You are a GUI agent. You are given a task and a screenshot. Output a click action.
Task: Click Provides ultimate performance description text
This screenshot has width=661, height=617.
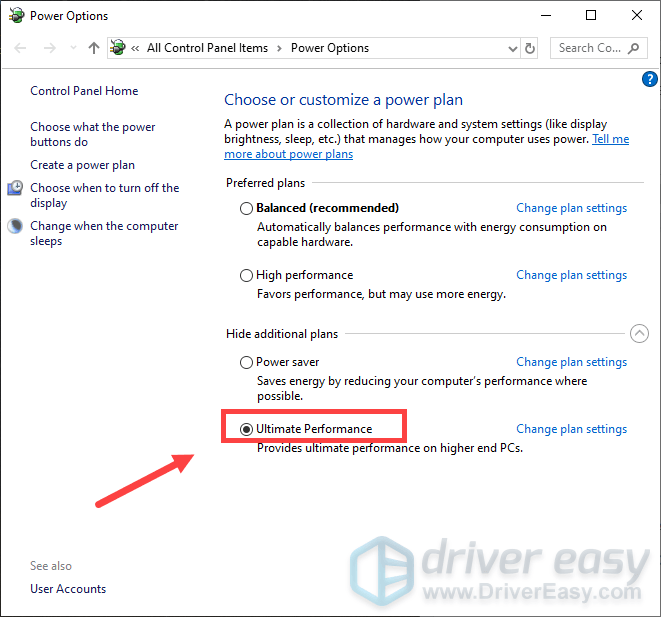[390, 448]
